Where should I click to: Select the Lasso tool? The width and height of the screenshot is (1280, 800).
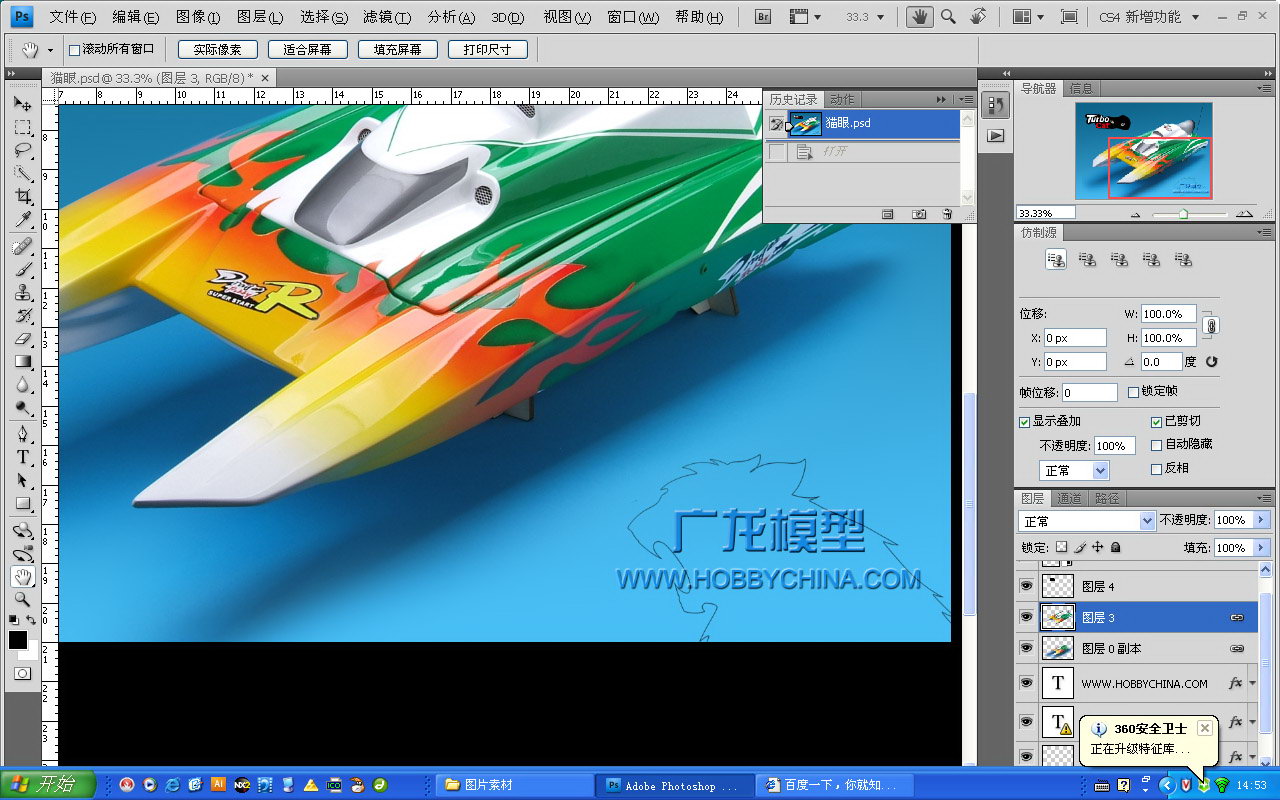pyautogui.click(x=22, y=151)
